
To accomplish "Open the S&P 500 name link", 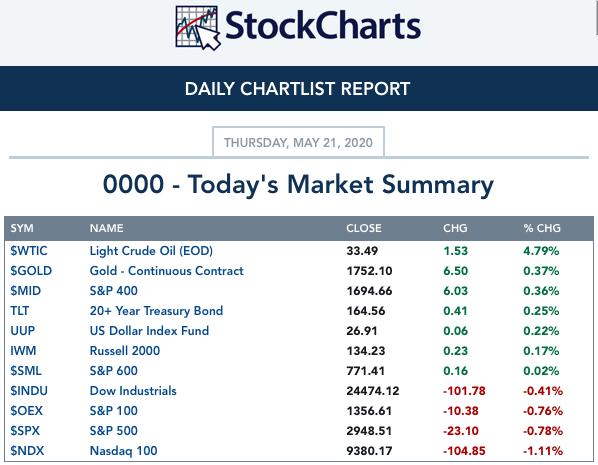I will tap(114, 431).
